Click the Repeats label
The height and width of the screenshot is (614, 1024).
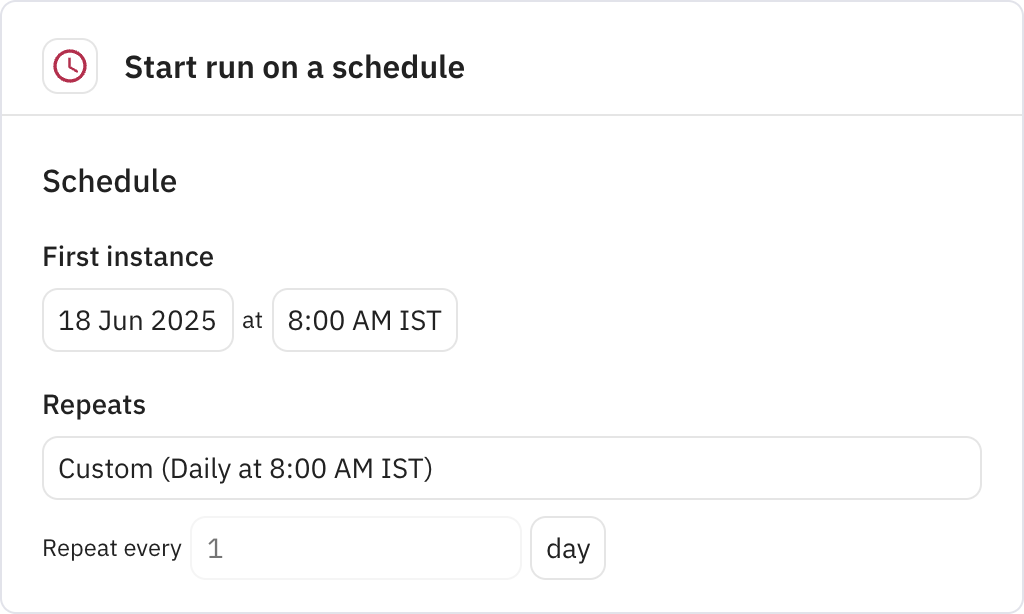[x=93, y=405]
